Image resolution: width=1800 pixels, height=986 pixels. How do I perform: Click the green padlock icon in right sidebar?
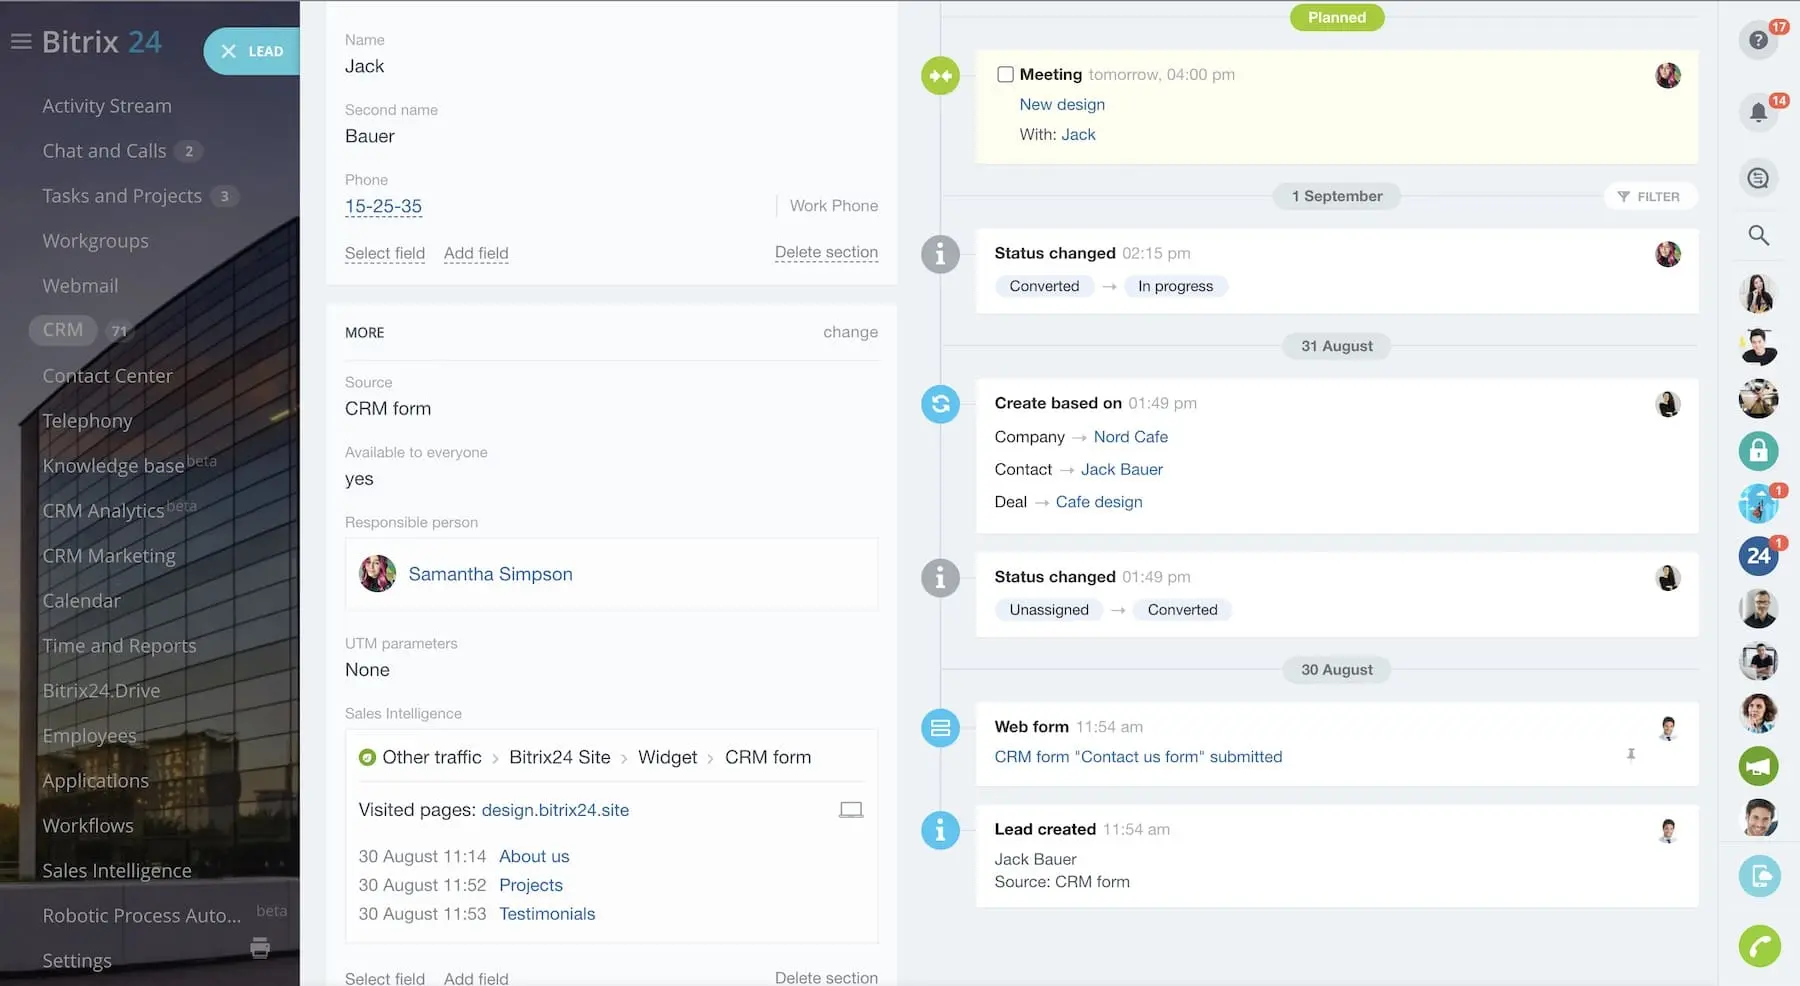(x=1758, y=451)
